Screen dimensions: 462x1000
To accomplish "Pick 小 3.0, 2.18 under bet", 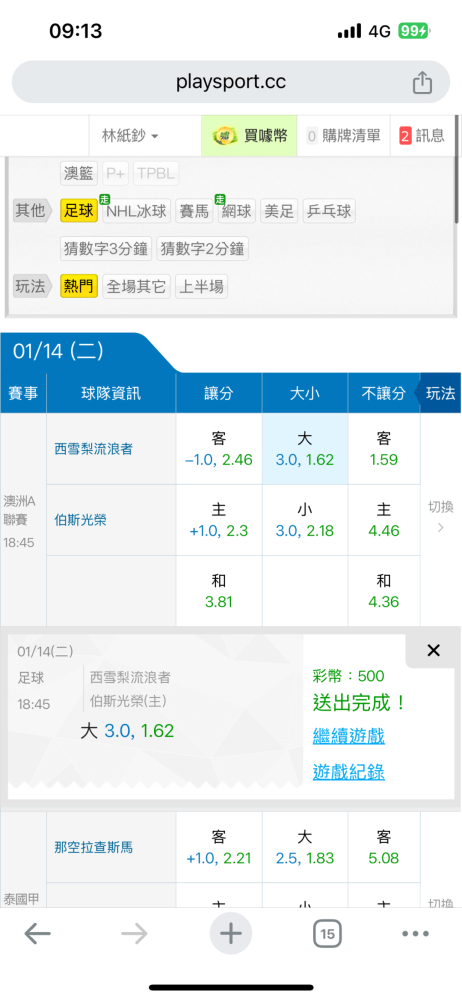I will click(304, 520).
